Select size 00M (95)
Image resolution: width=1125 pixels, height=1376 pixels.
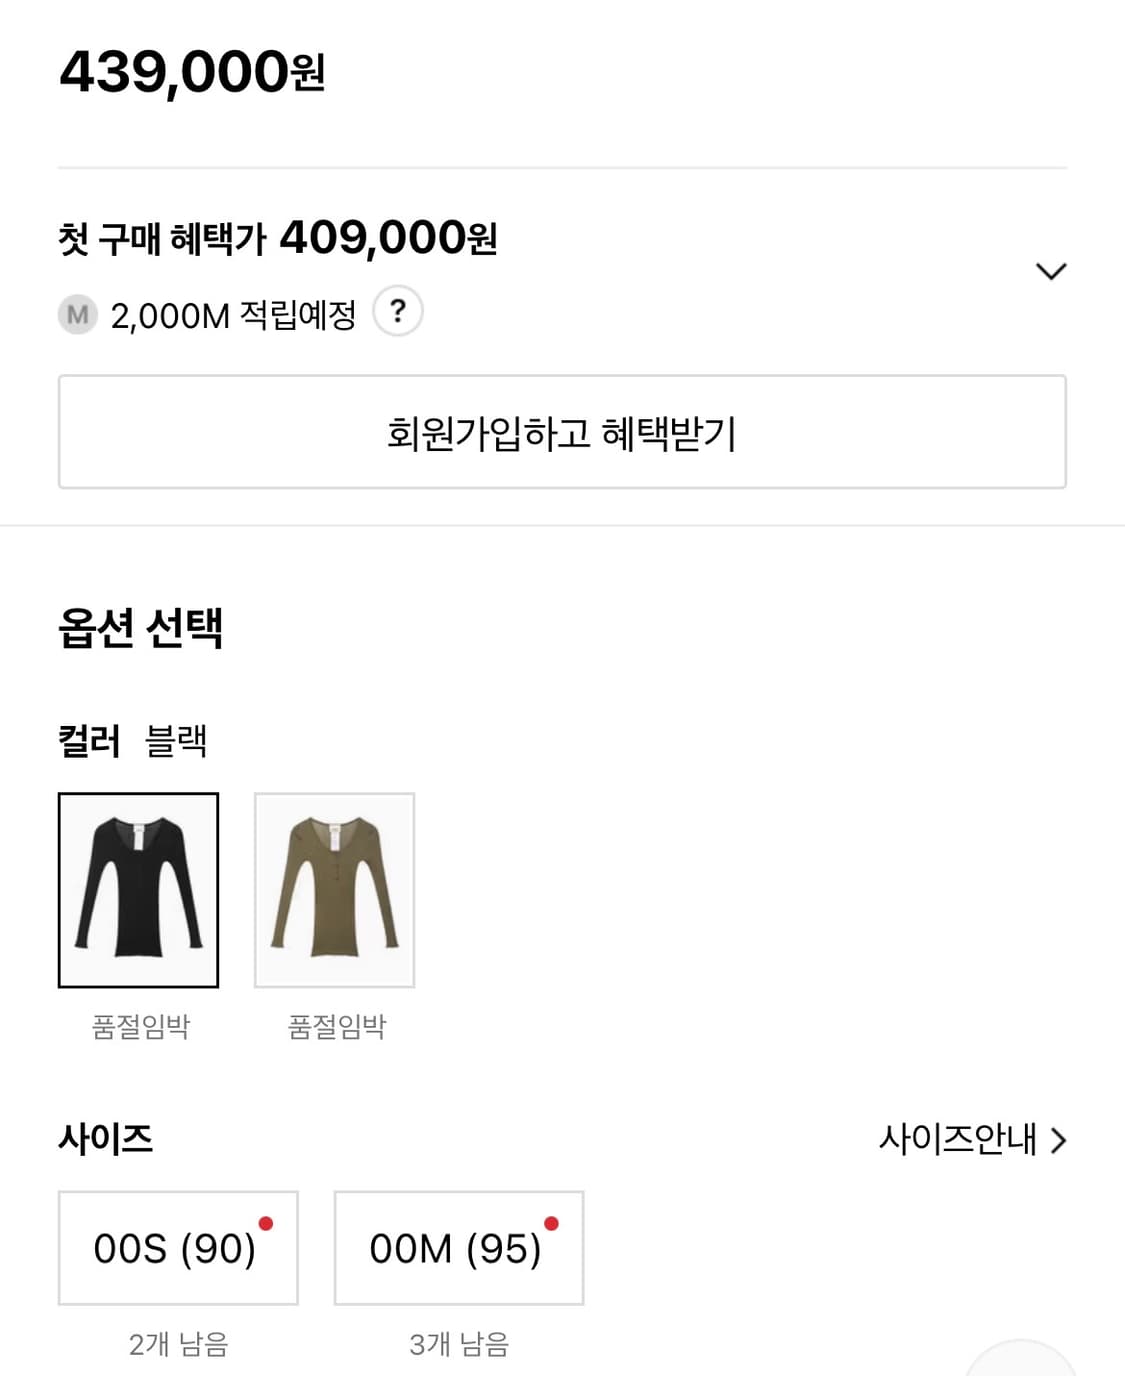(x=458, y=1248)
